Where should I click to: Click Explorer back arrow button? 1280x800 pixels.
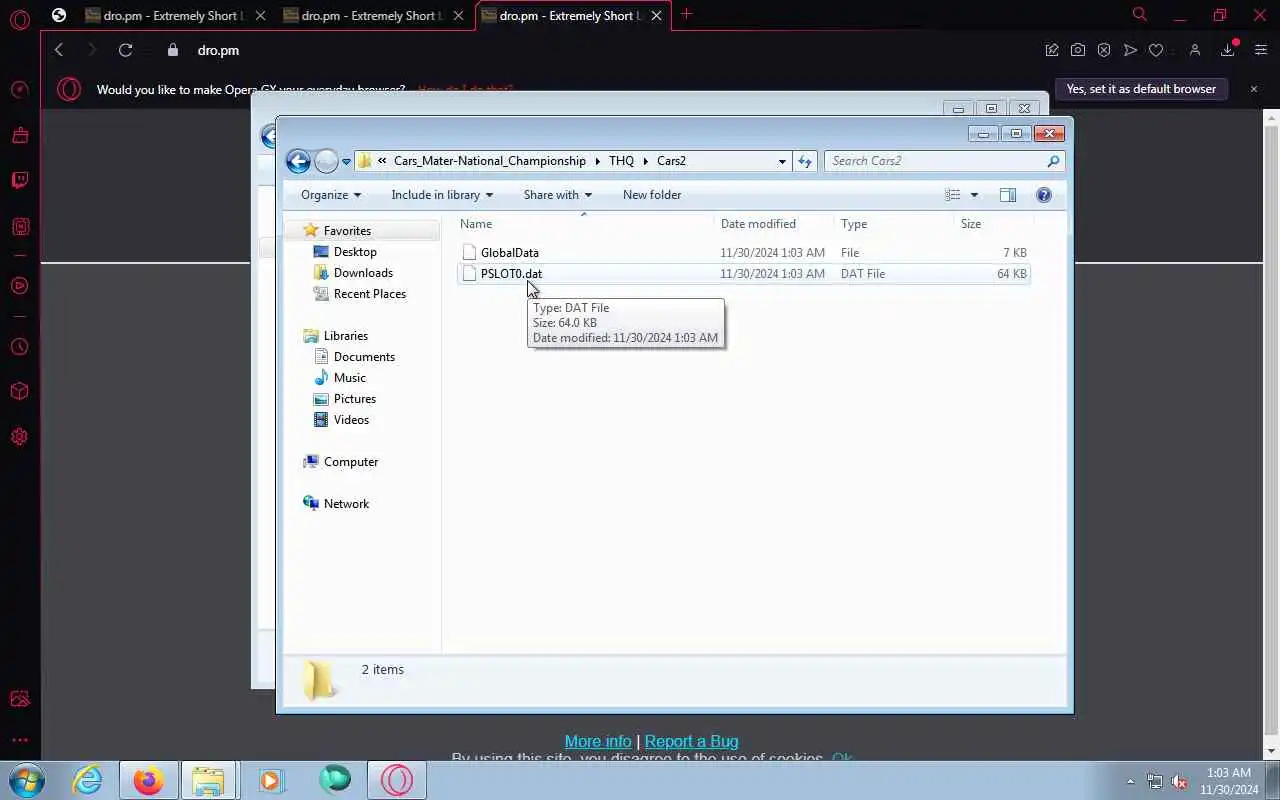click(x=298, y=161)
